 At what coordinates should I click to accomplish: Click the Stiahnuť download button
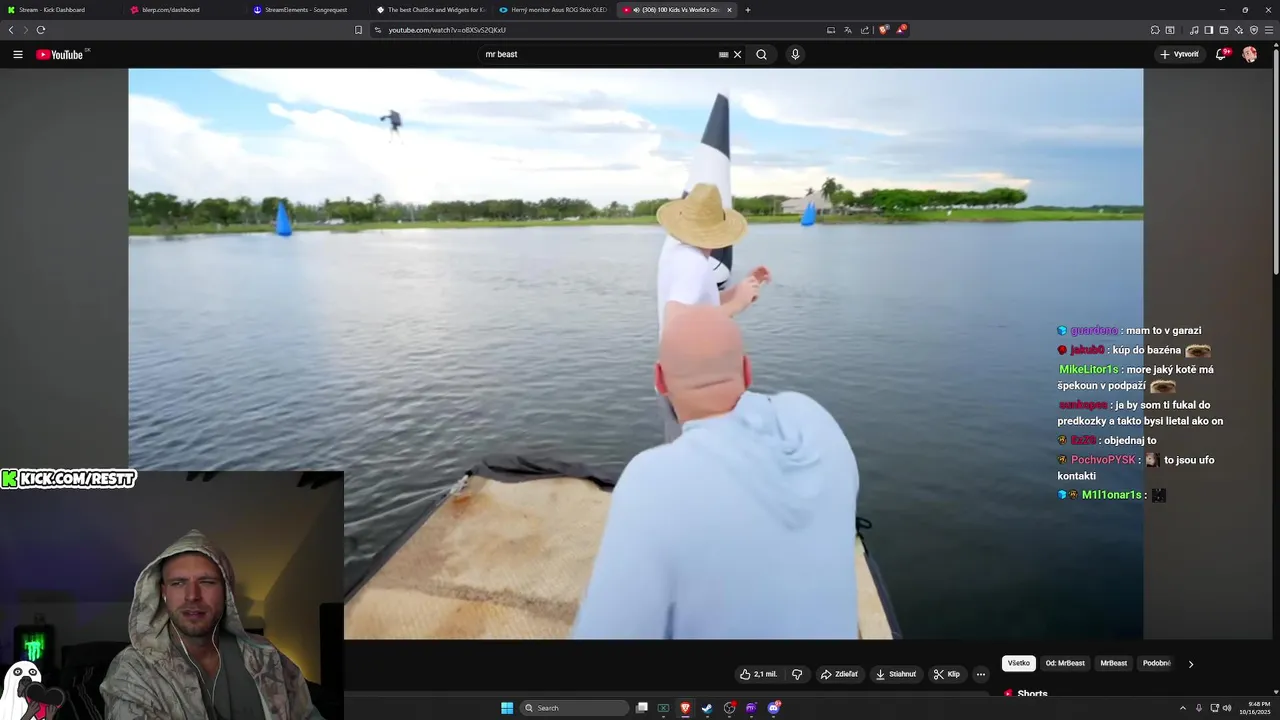pos(895,674)
